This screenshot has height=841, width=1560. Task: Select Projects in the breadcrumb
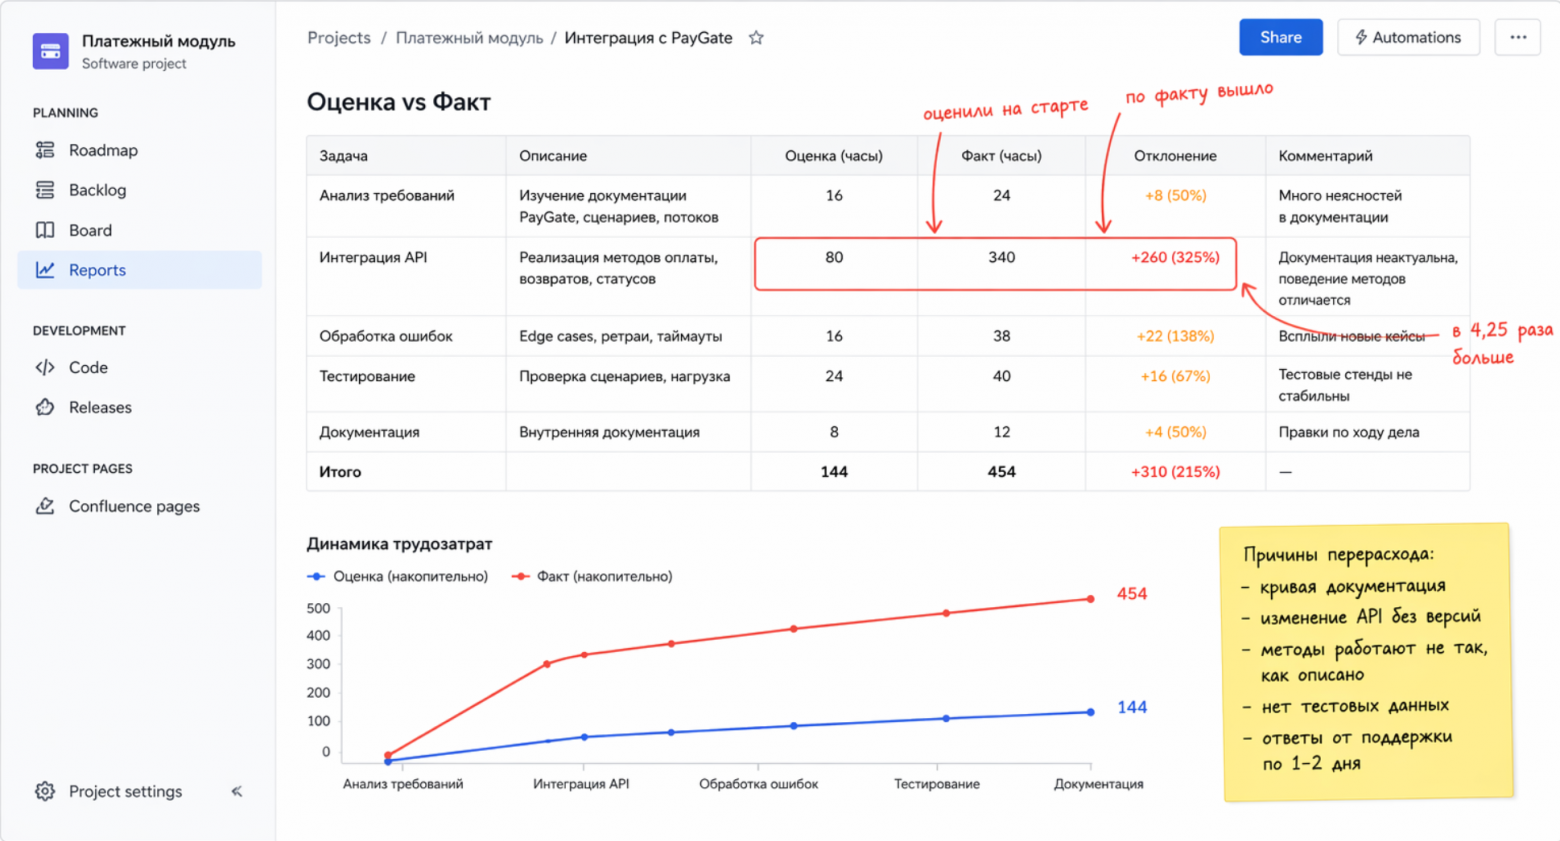pyautogui.click(x=338, y=37)
